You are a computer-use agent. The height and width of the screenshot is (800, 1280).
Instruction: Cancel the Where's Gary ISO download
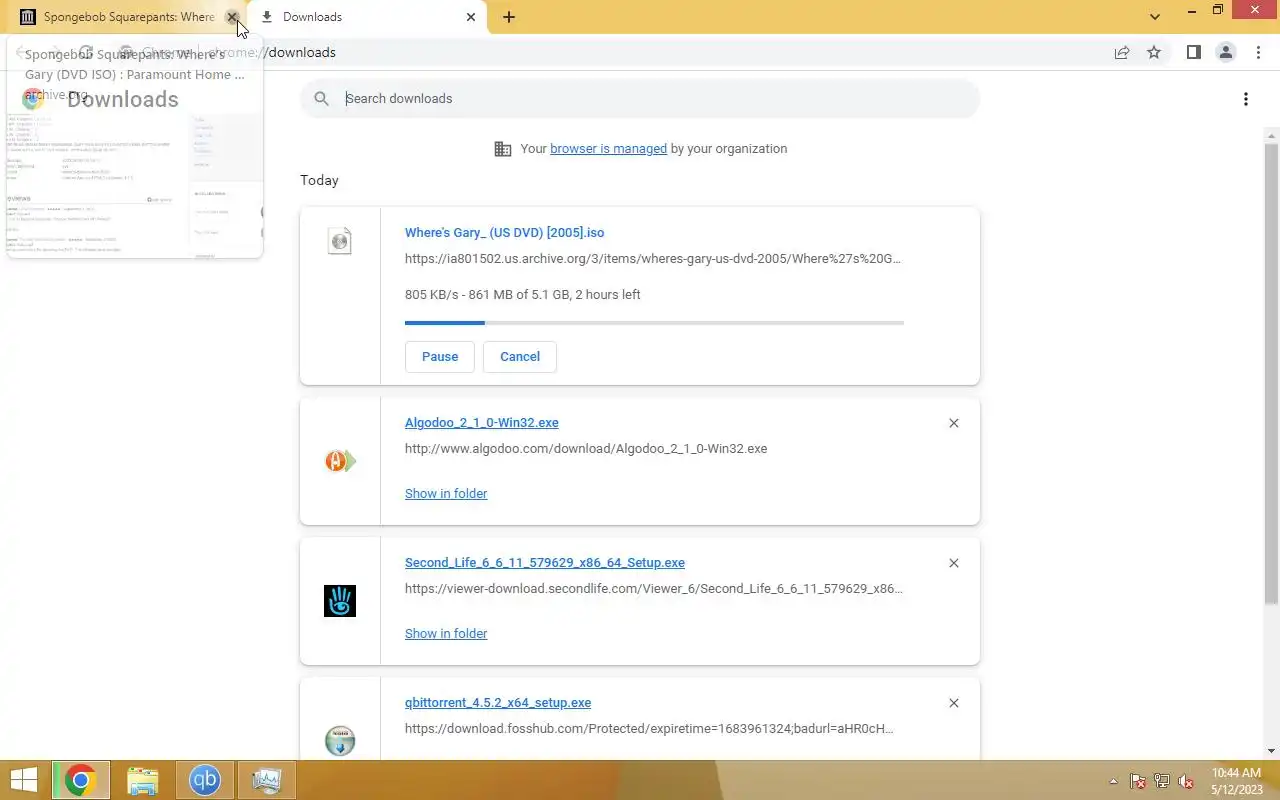520,356
